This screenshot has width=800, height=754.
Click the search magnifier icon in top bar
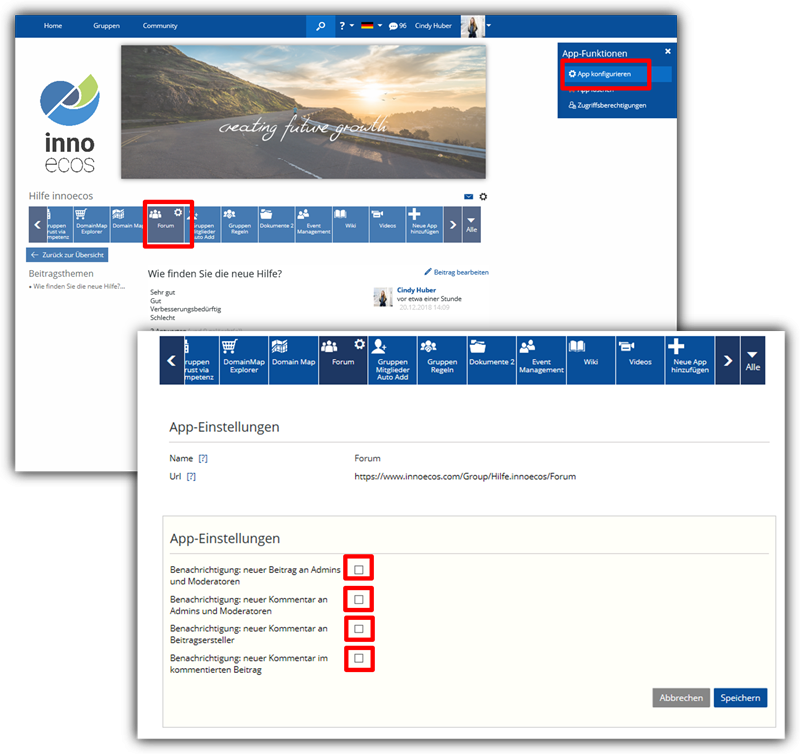tap(321, 26)
